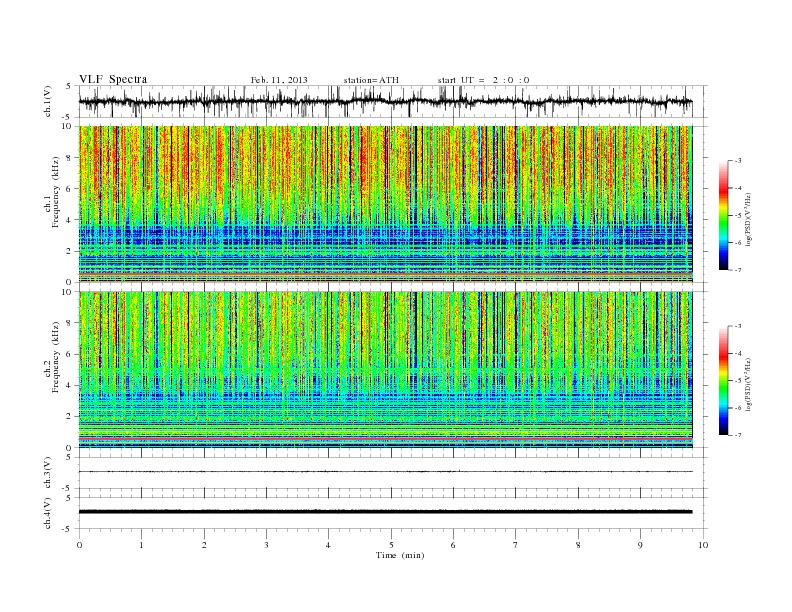Click the "-4" tick on ch.2 color bar
The height and width of the screenshot is (612, 792).
click(x=738, y=353)
